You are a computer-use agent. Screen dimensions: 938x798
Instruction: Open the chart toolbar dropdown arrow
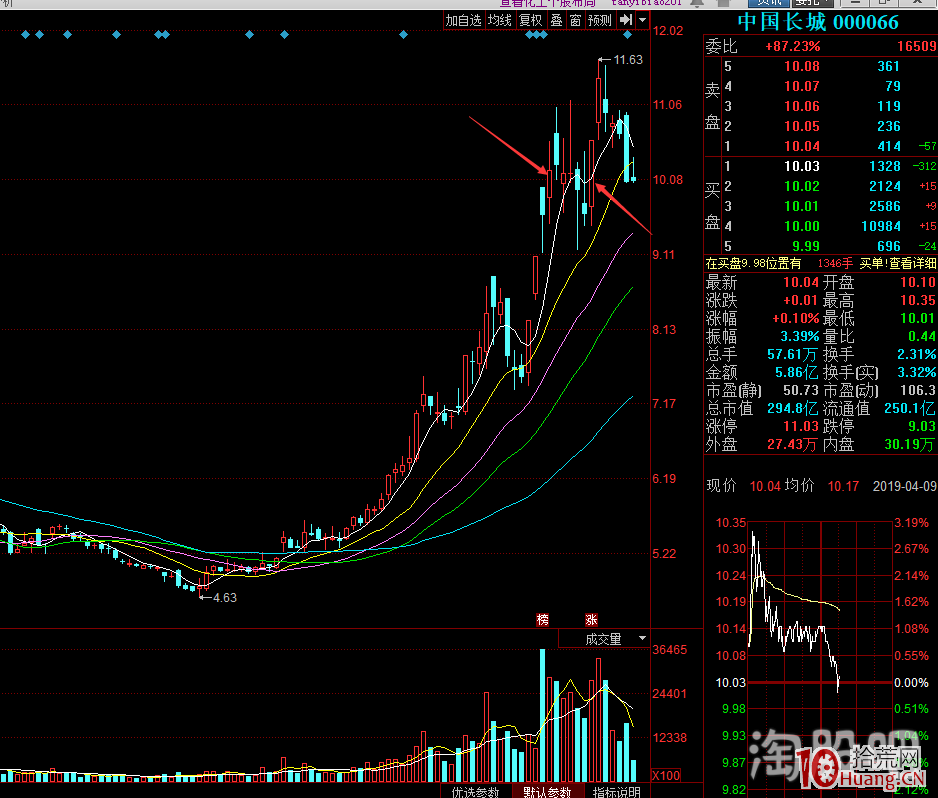642,20
